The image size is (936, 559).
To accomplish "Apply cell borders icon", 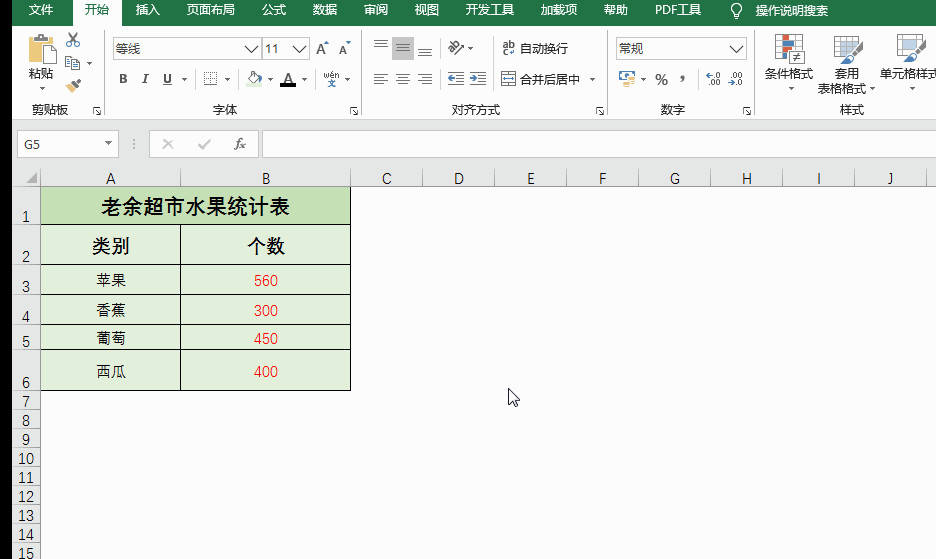I will pyautogui.click(x=210, y=79).
